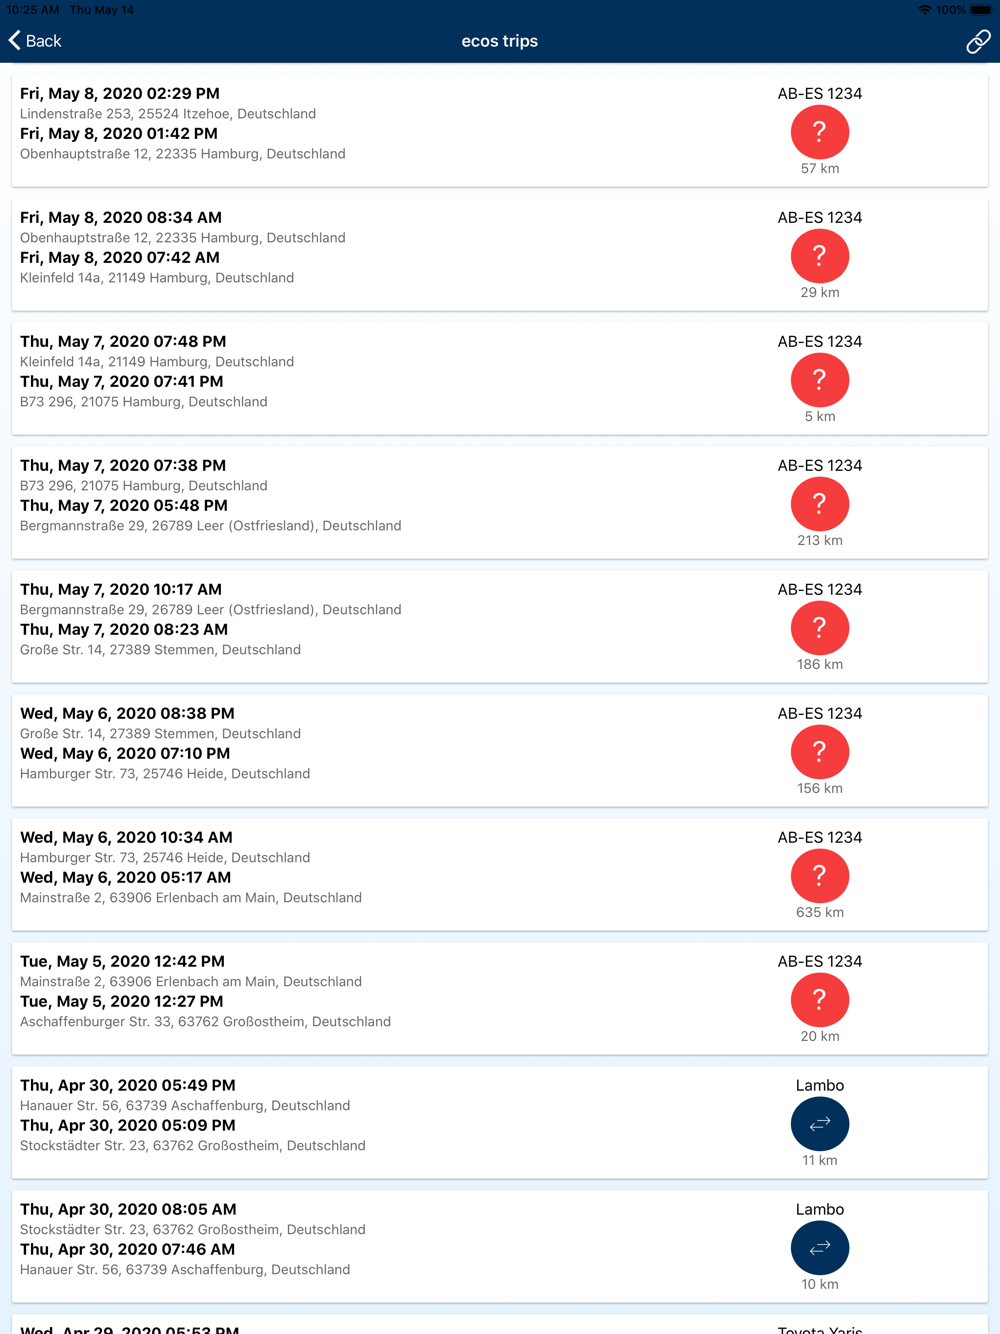Tap the red question mark for the 186 km trip
1000x1334 pixels.
pyautogui.click(x=820, y=628)
